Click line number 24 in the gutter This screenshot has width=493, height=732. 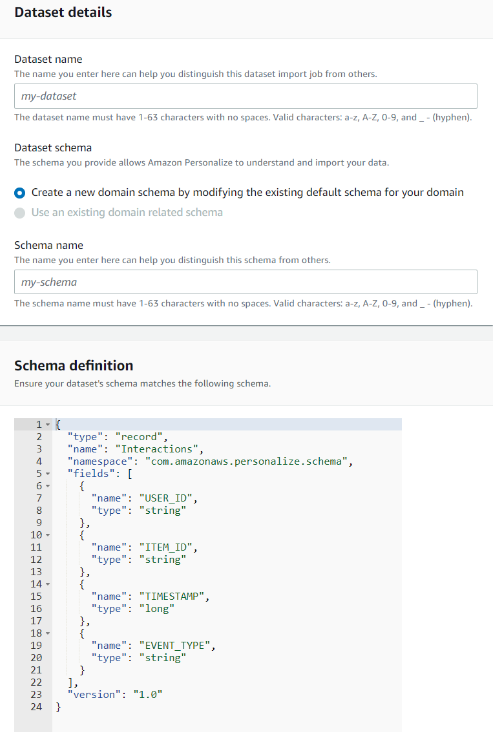coord(36,707)
